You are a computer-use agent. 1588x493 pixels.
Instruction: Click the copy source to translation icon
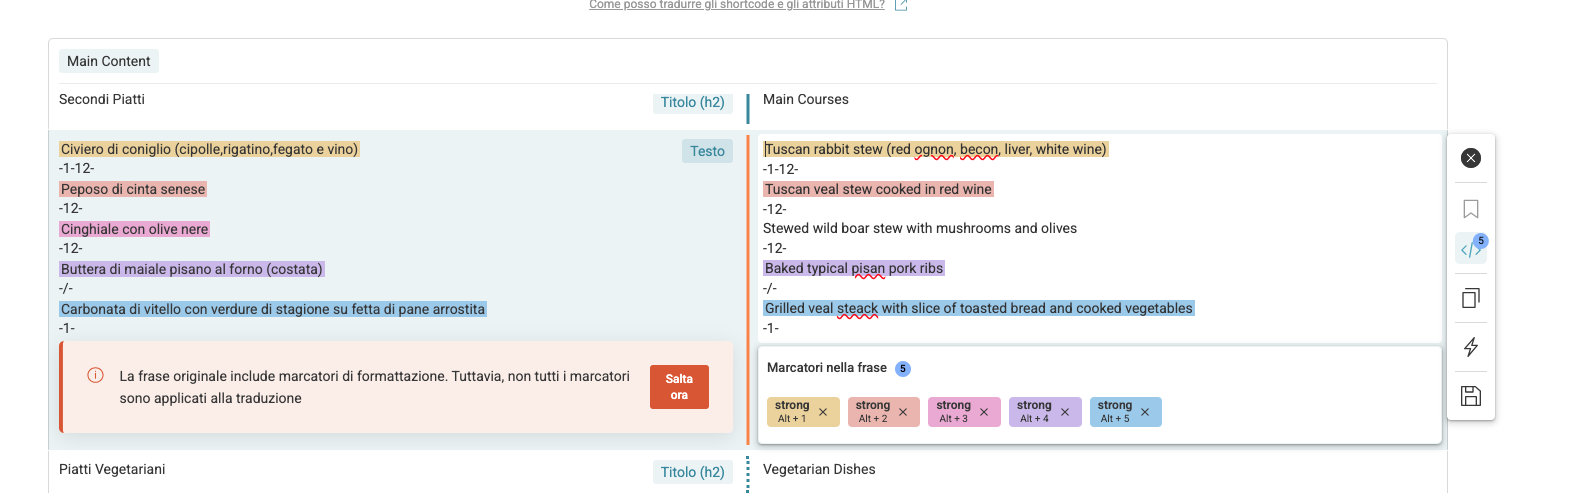pos(1470,298)
